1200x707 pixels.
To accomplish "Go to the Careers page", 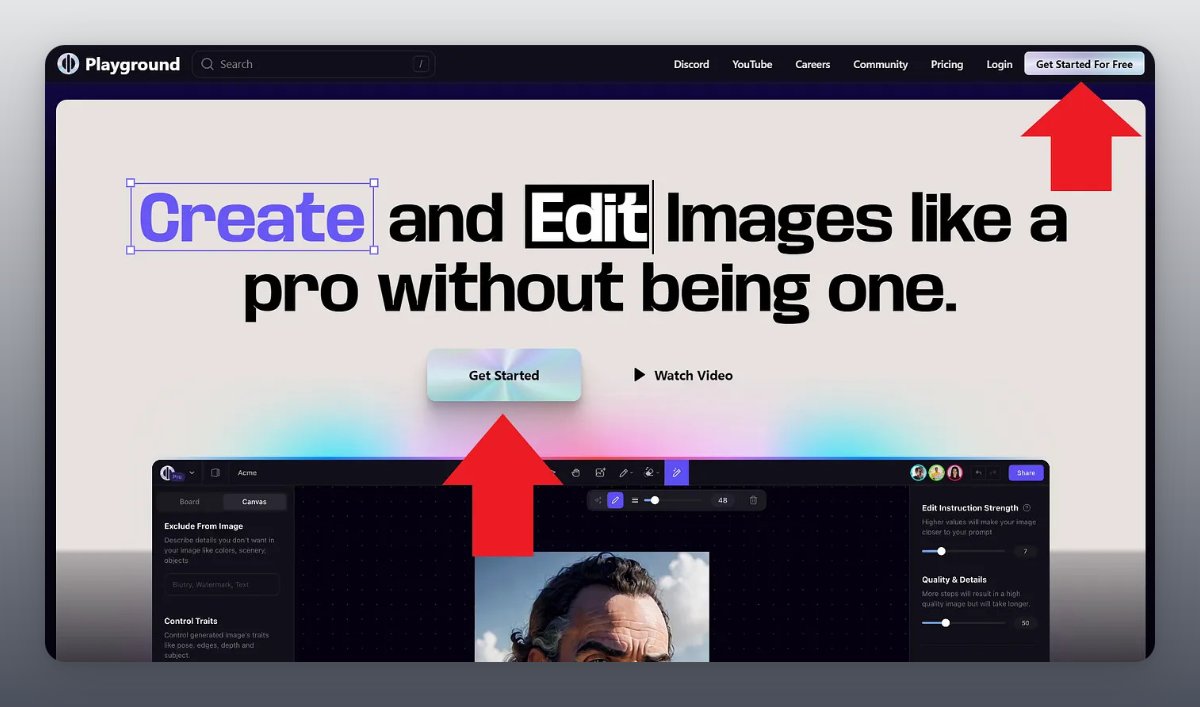I will click(x=812, y=64).
